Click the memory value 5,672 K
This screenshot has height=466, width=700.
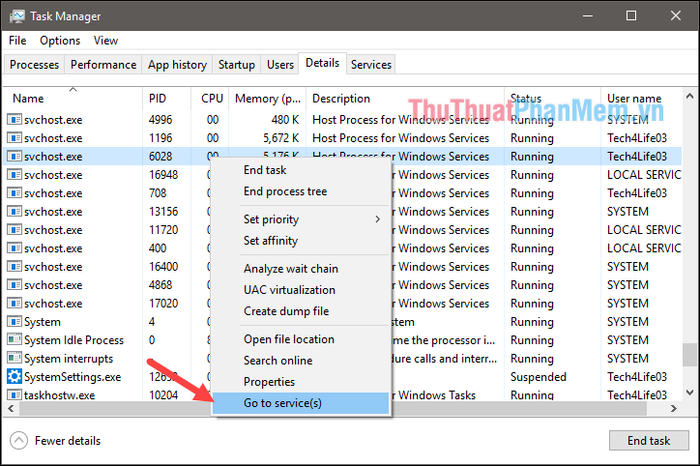(x=281, y=138)
